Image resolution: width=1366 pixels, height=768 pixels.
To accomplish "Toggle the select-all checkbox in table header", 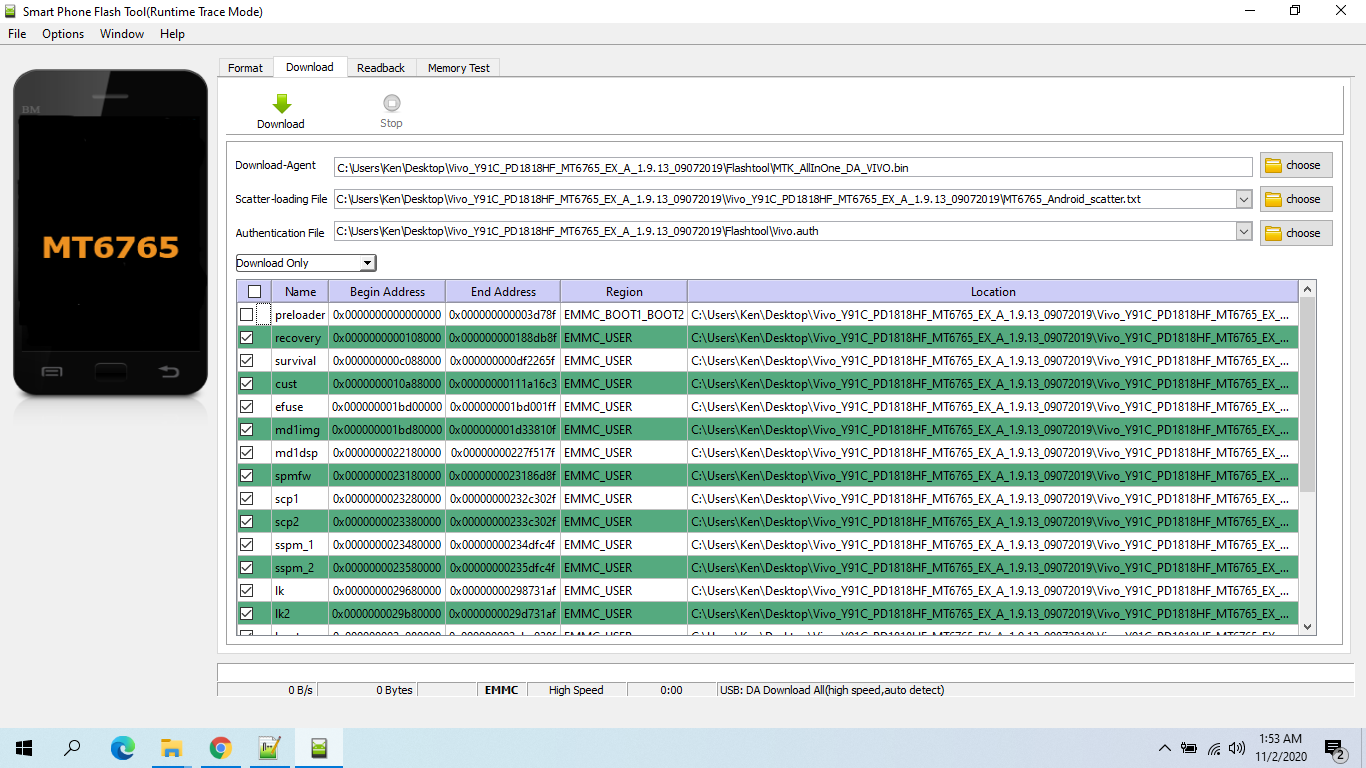I will 254,292.
